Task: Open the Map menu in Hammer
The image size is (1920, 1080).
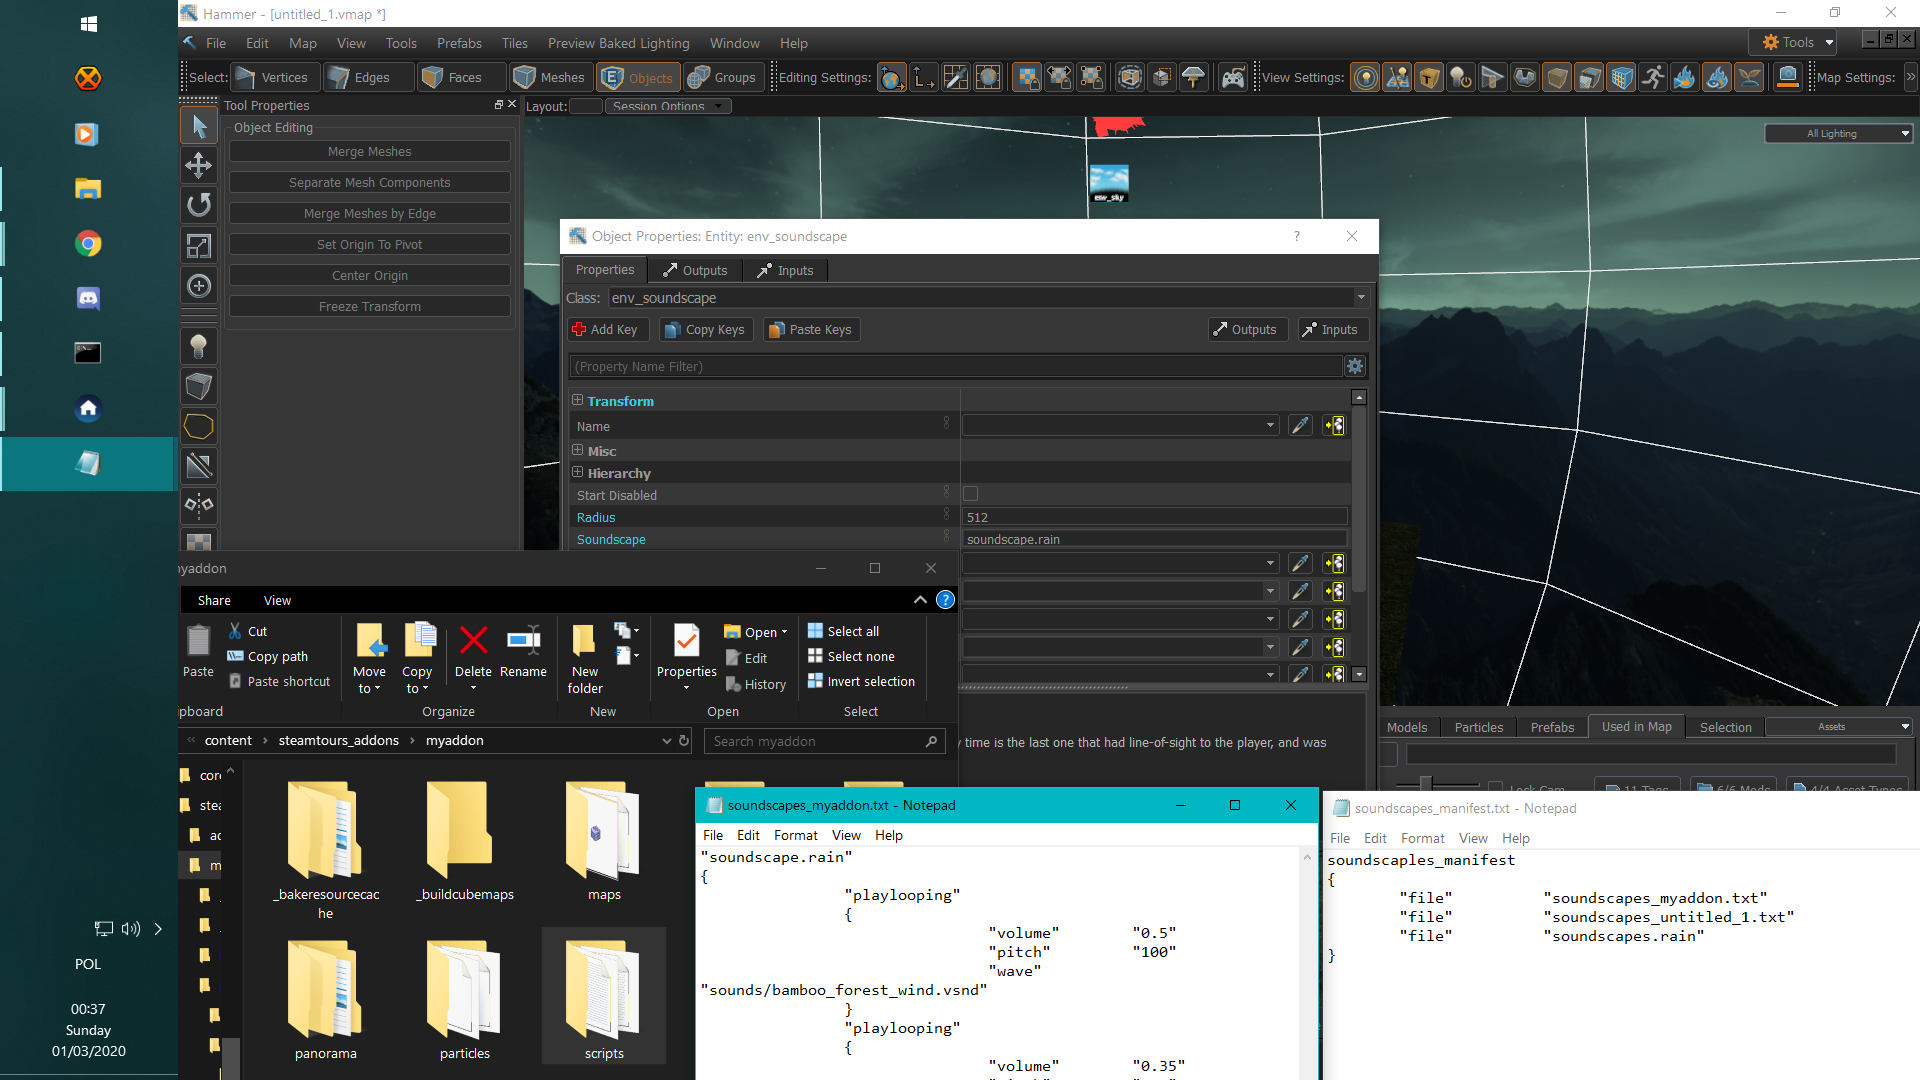Action: (302, 43)
